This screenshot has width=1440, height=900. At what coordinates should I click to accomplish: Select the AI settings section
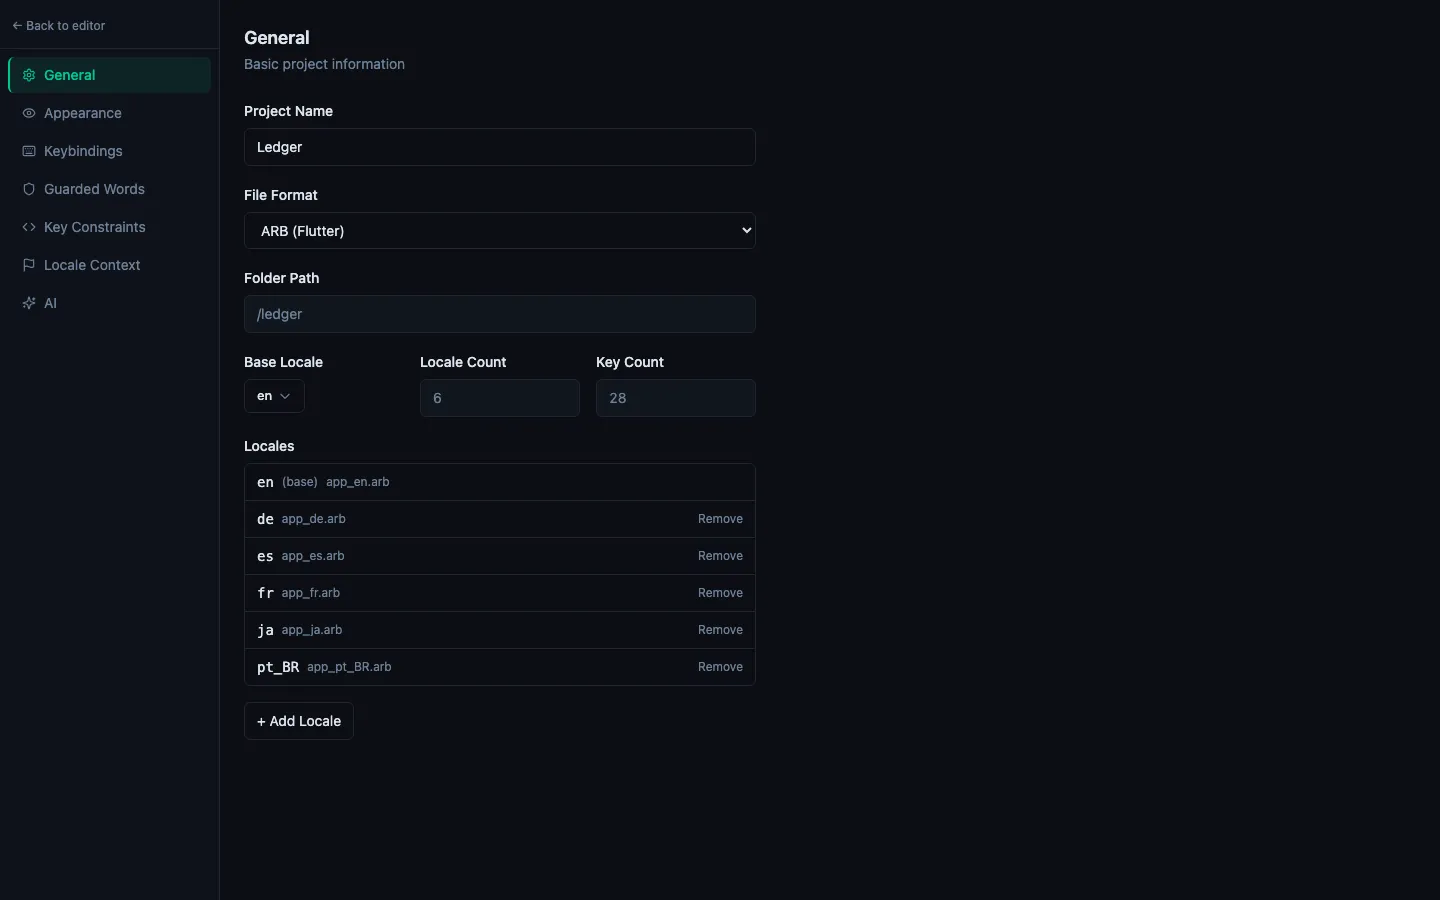[x=109, y=303]
